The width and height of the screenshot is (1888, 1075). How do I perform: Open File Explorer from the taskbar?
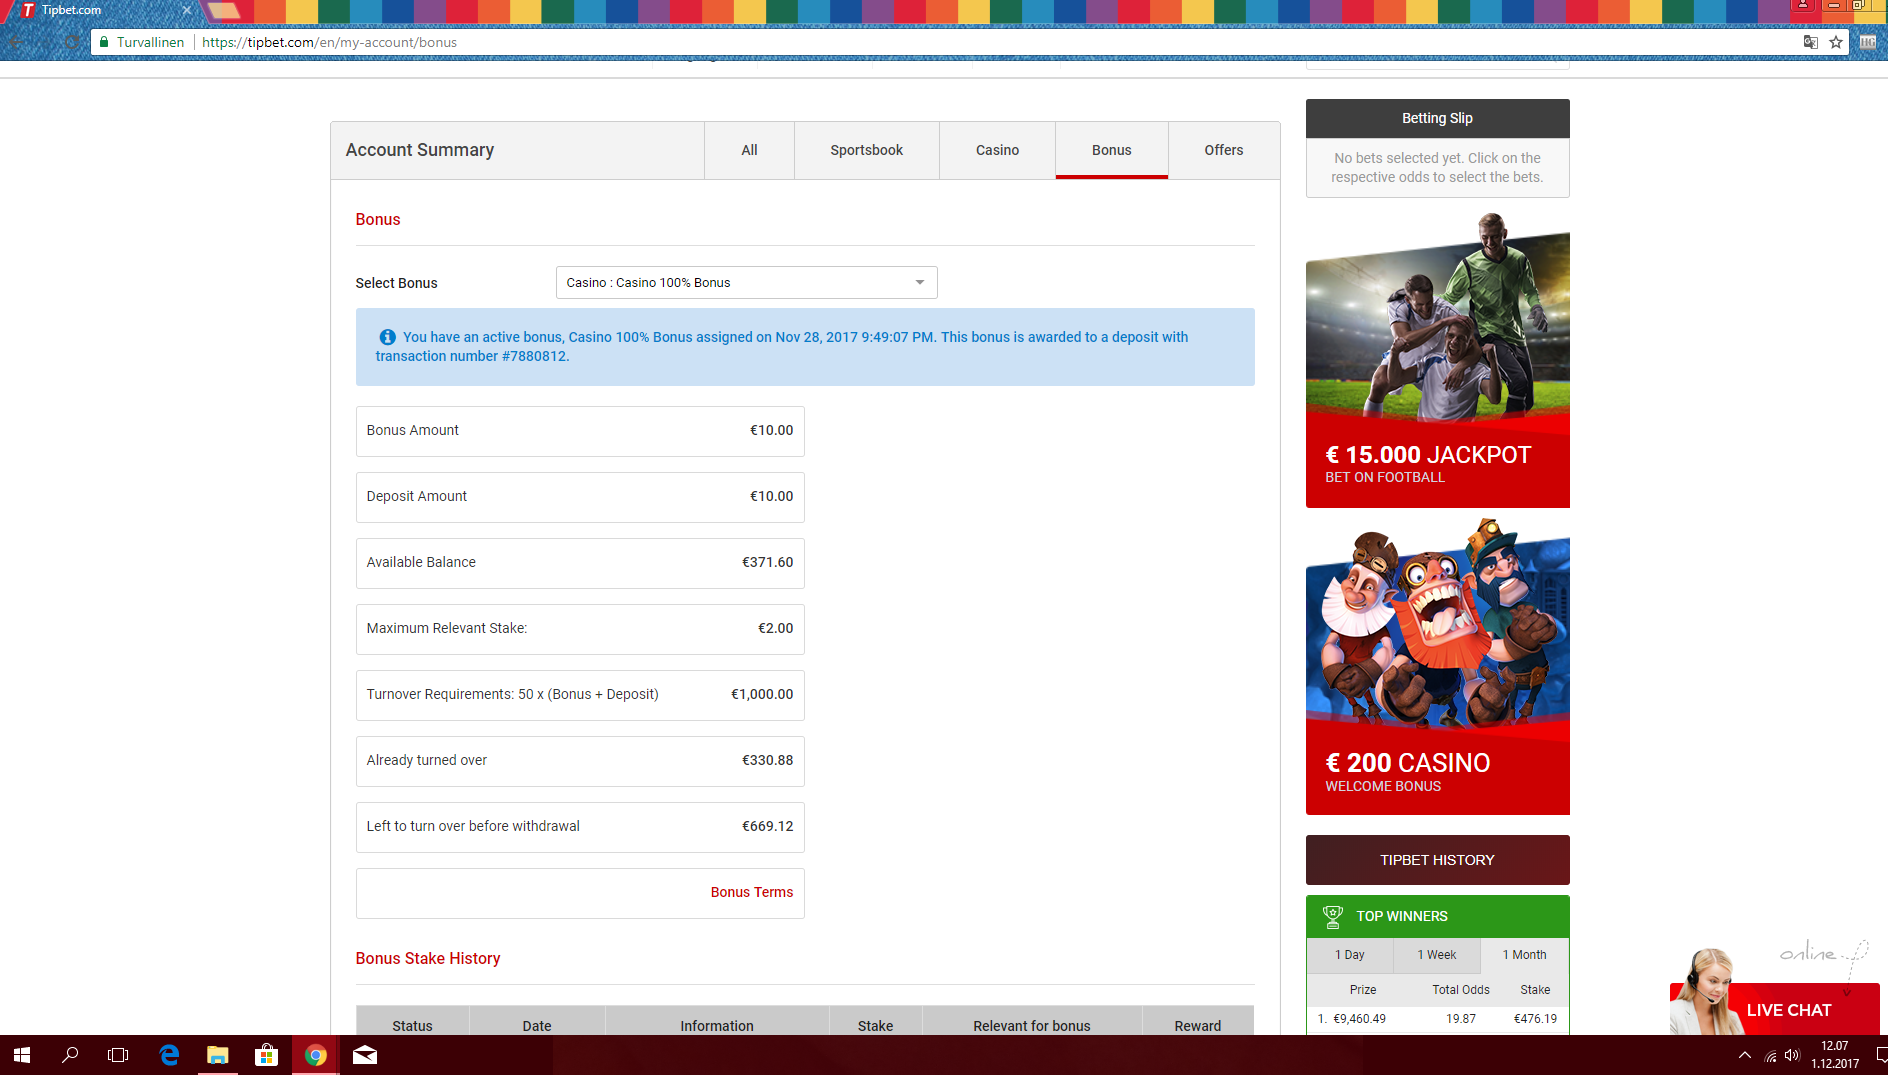click(x=218, y=1055)
